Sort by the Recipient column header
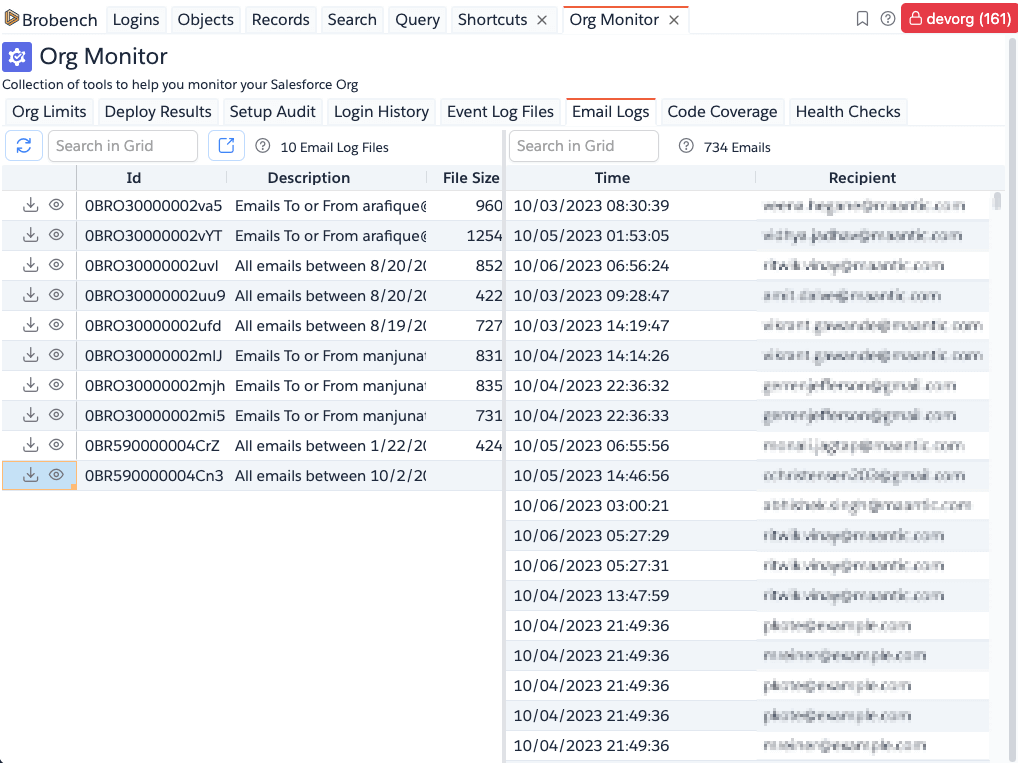Viewport: 1018px width, 763px height. [x=862, y=177]
